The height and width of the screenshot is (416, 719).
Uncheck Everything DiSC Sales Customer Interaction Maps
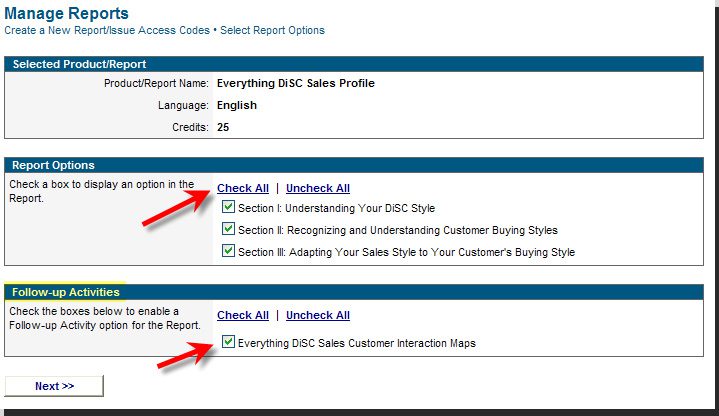[x=228, y=342]
